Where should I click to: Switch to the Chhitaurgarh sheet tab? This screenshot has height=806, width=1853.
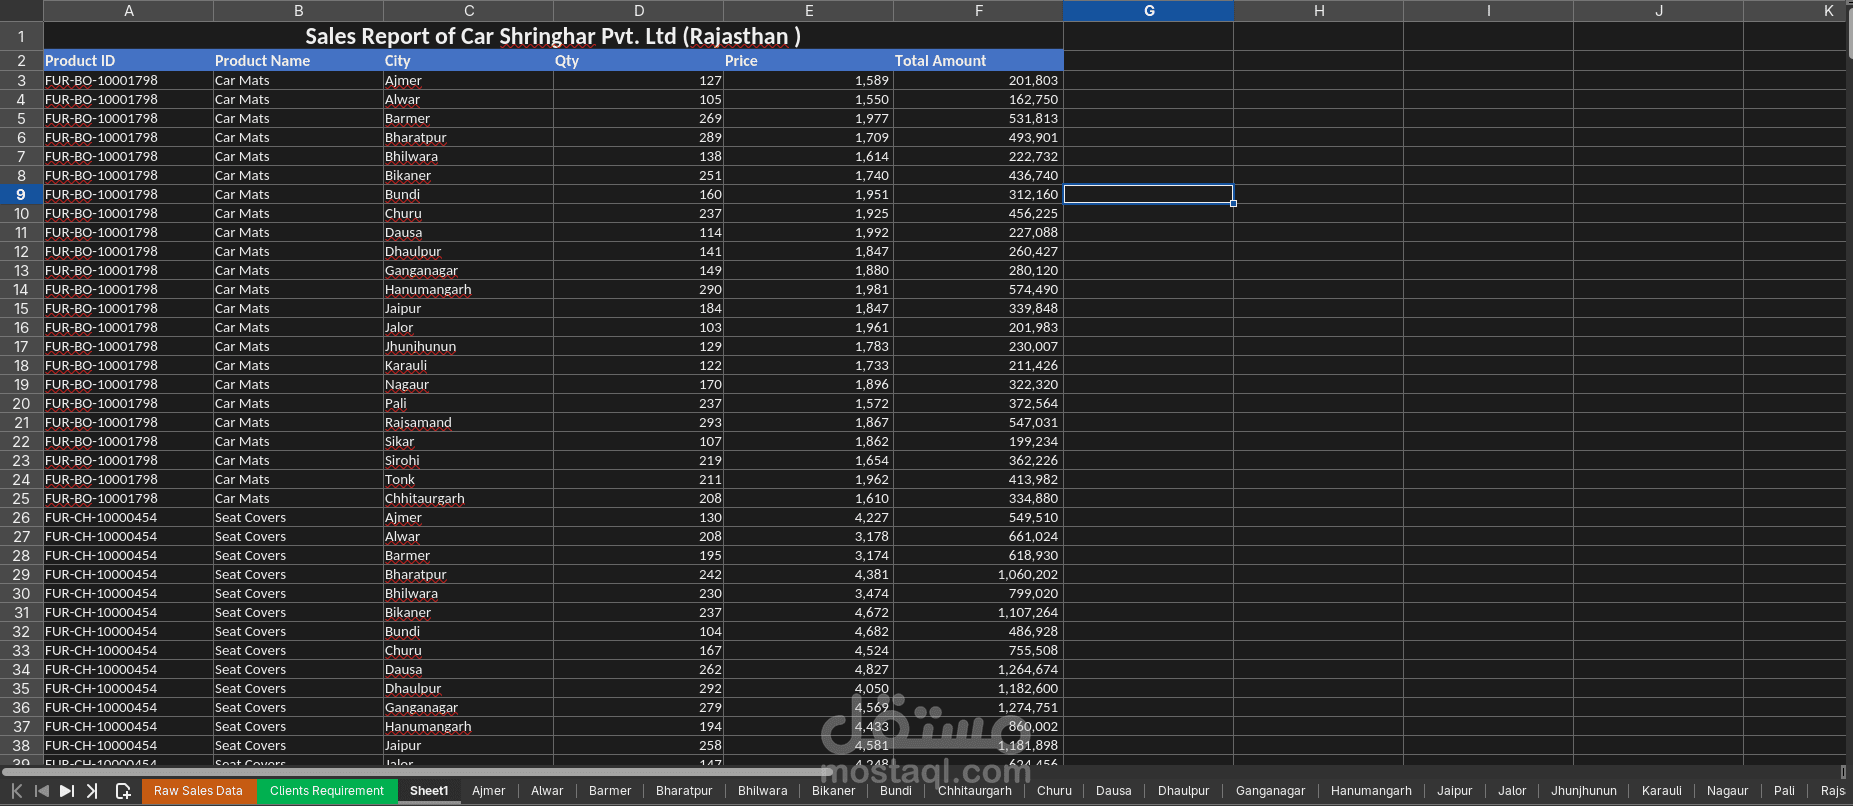tap(975, 791)
